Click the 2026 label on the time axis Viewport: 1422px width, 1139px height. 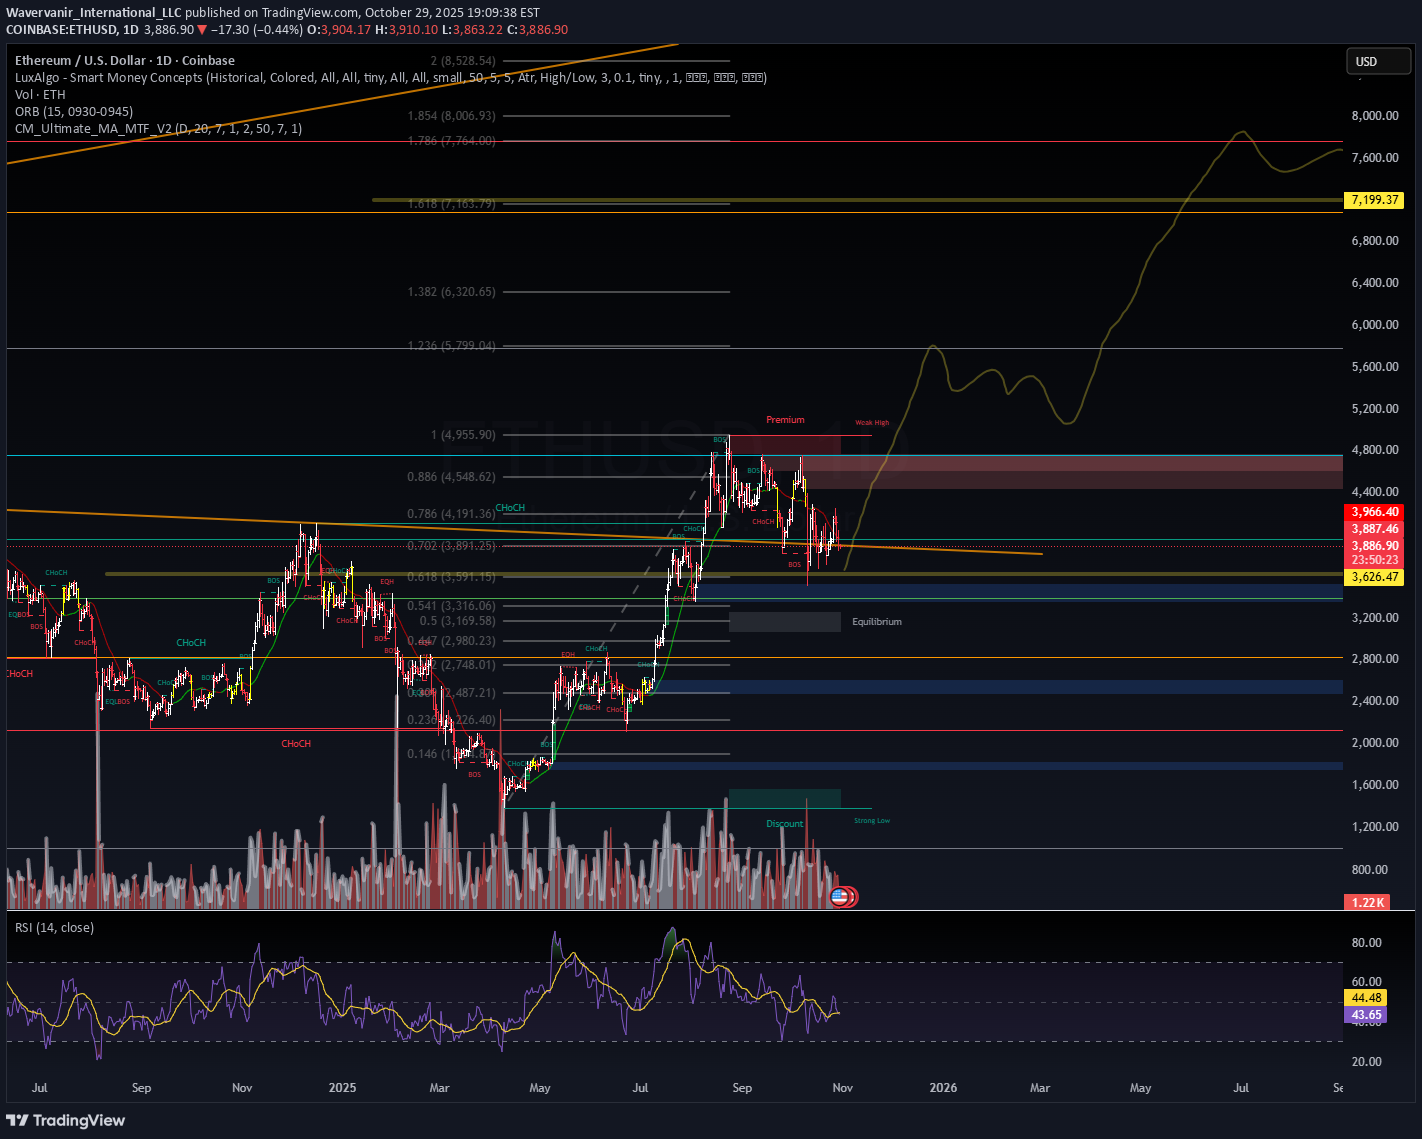(x=942, y=1088)
